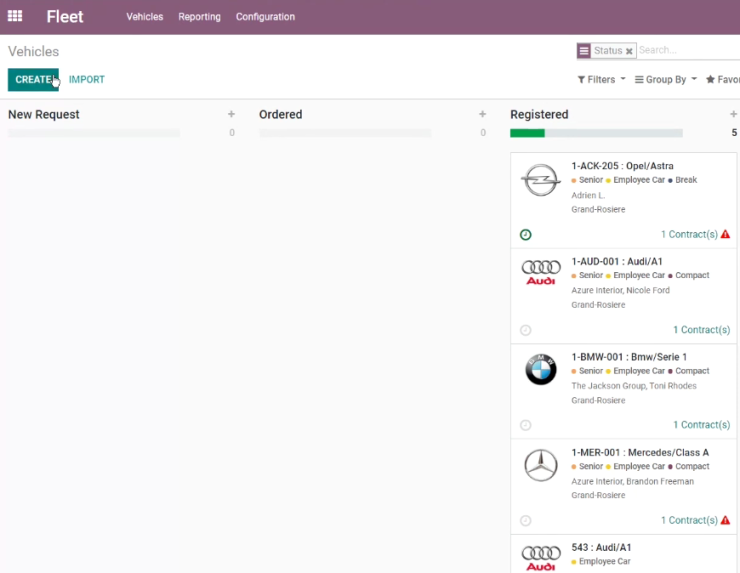Click the Registered column header

pyautogui.click(x=539, y=114)
